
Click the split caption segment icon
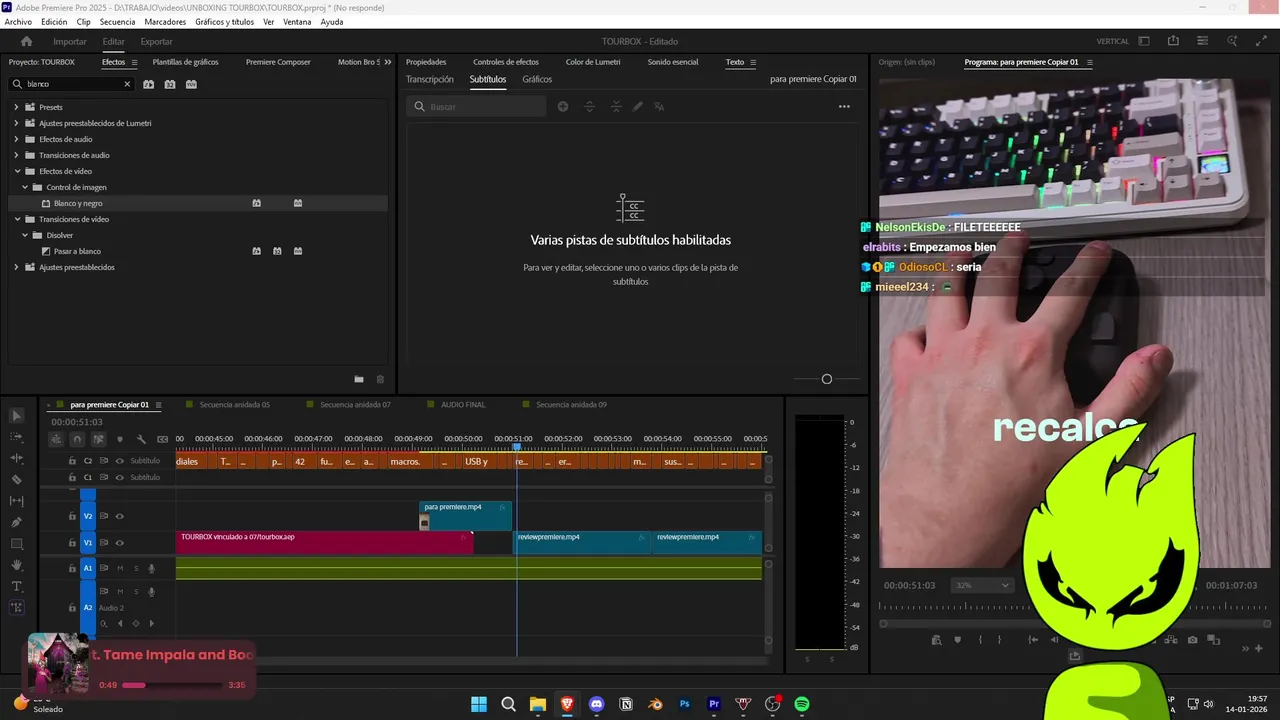point(589,107)
